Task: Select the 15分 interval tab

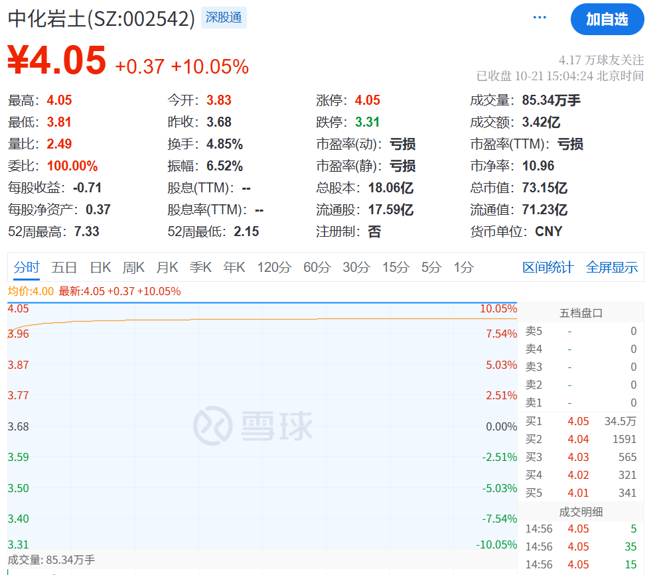Action: tap(396, 267)
